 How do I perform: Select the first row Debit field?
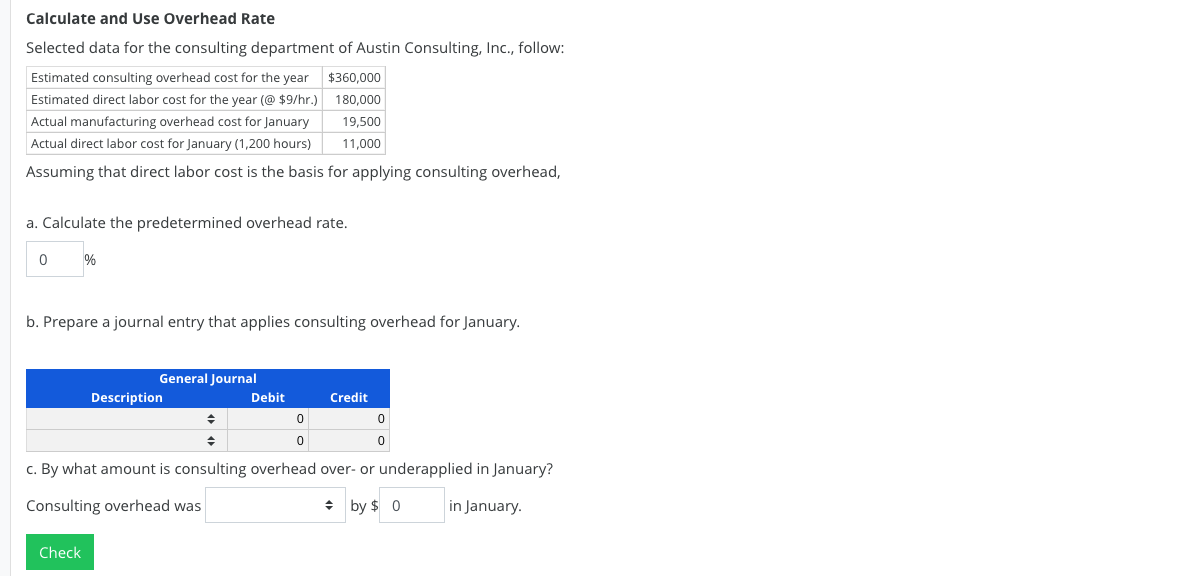point(268,419)
